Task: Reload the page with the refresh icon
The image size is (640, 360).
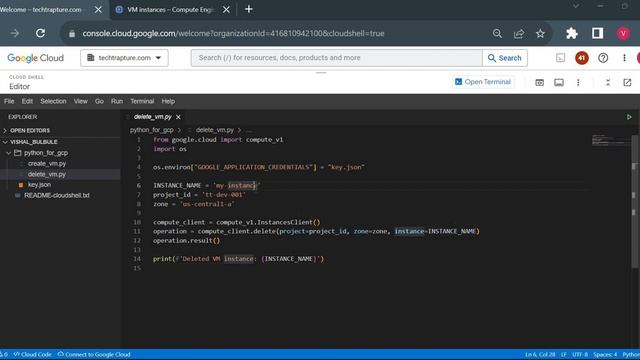Action: click(40, 33)
